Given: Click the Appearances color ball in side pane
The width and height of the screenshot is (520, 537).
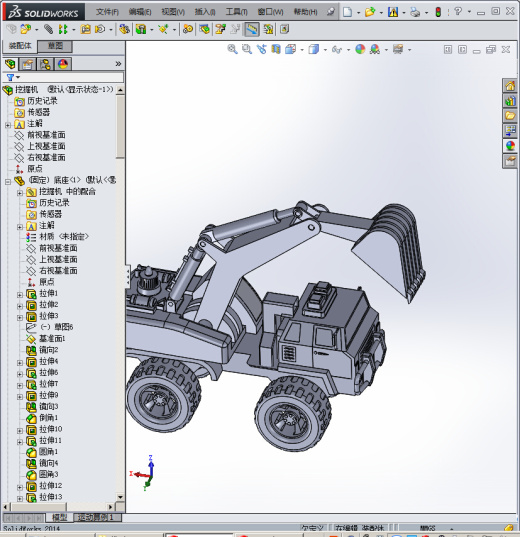Looking at the screenshot, I should pyautogui.click(x=510, y=146).
